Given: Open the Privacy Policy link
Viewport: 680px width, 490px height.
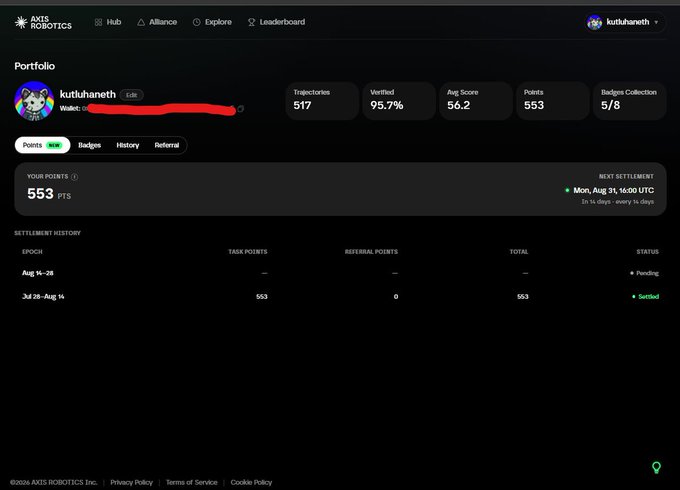Looking at the screenshot, I should tap(131, 482).
